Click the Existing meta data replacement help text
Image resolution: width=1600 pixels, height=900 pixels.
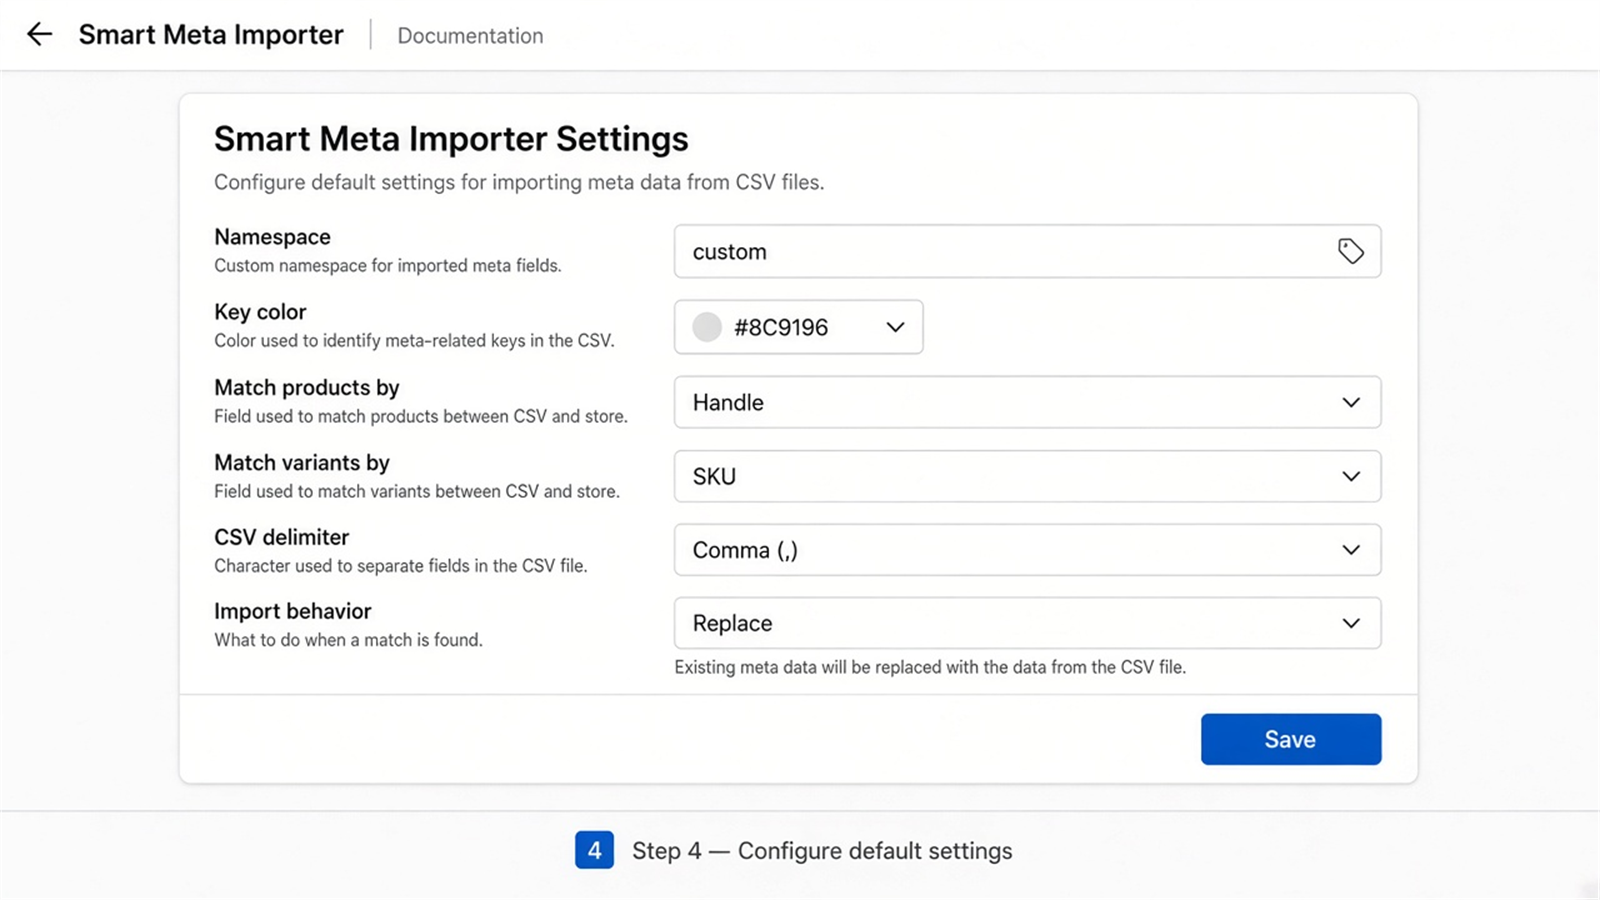point(930,667)
